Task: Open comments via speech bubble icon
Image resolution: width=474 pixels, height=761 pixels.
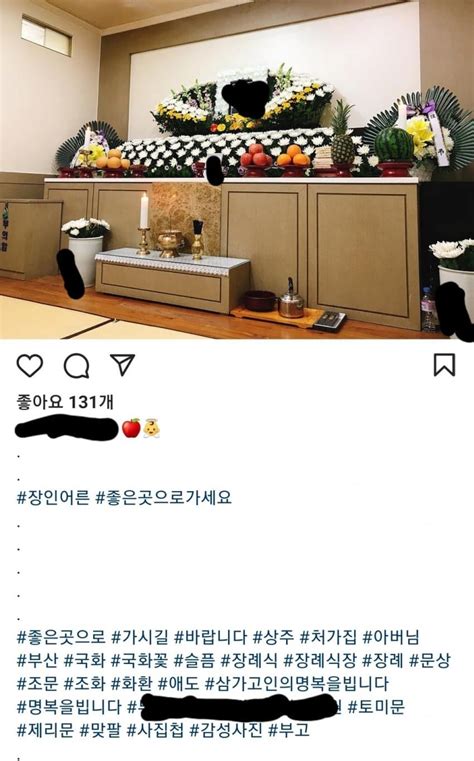Action: point(77,365)
